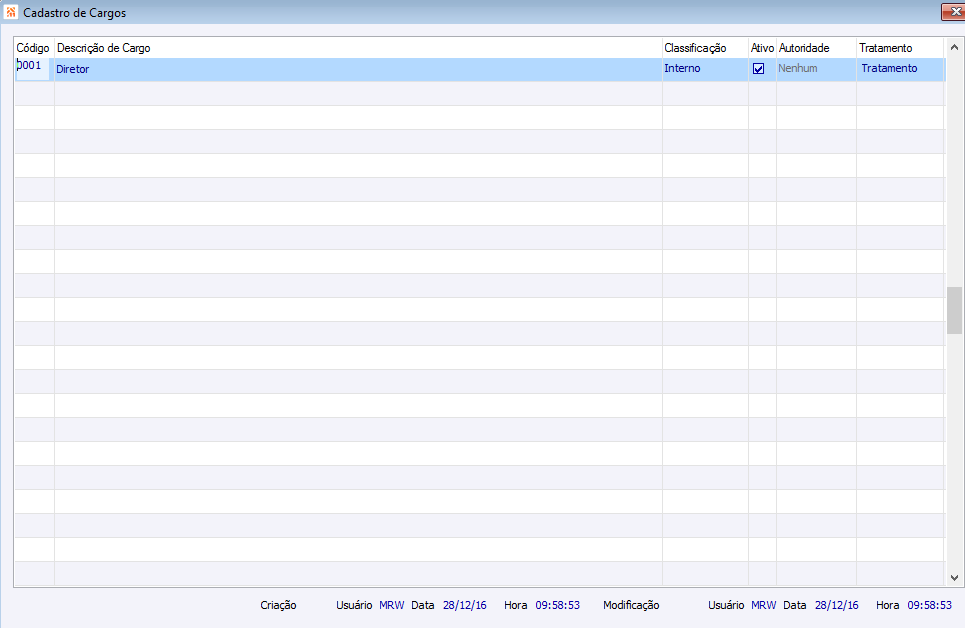965x628 pixels.
Task: Click the Descrição de Cargo column header
Action: point(358,48)
